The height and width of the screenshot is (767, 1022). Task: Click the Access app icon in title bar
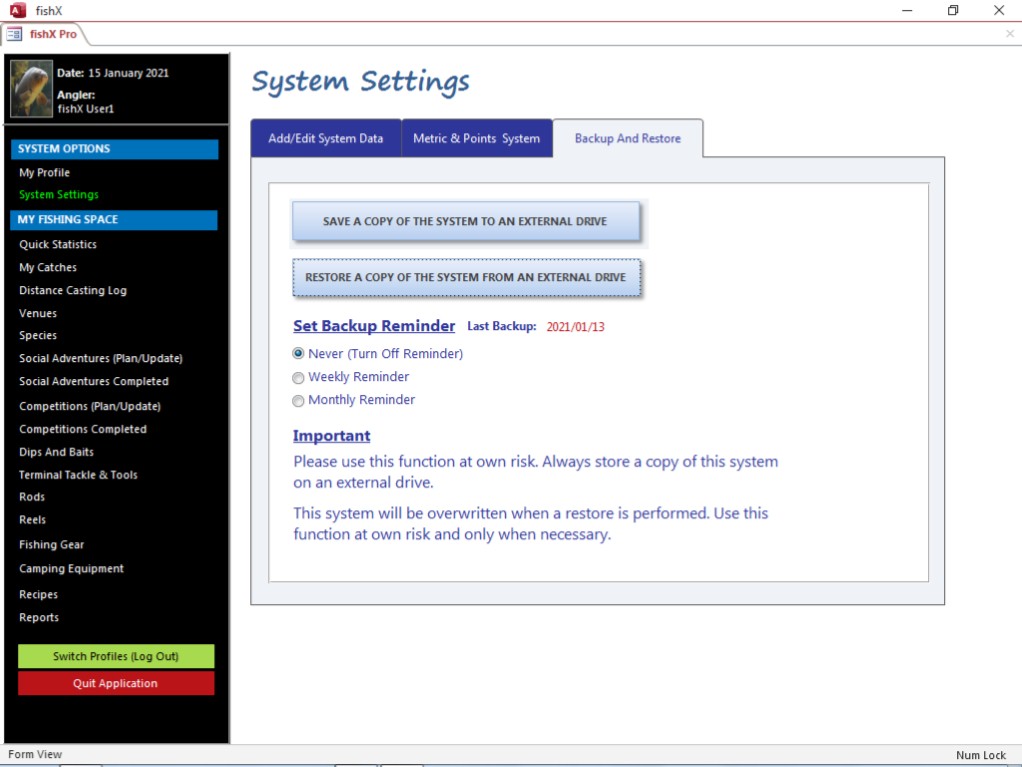17,10
